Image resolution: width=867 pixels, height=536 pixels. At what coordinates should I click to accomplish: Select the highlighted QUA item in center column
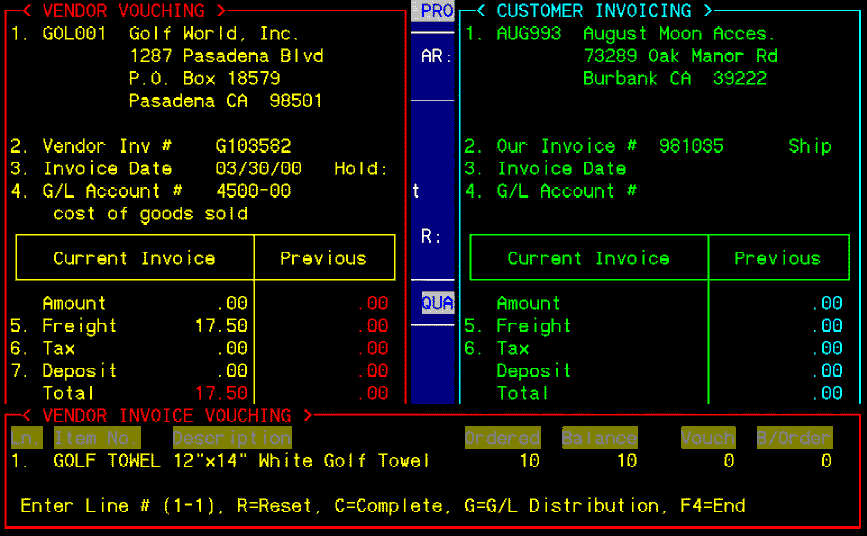point(437,302)
